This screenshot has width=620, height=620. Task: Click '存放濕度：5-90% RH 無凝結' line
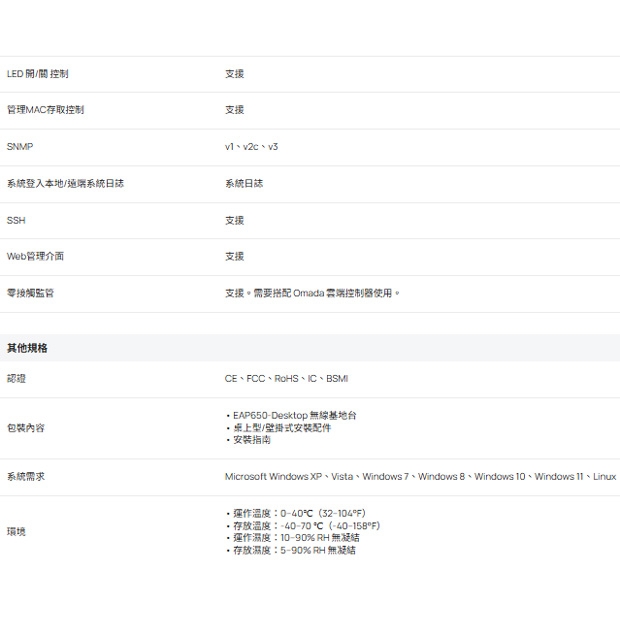click(x=294, y=550)
